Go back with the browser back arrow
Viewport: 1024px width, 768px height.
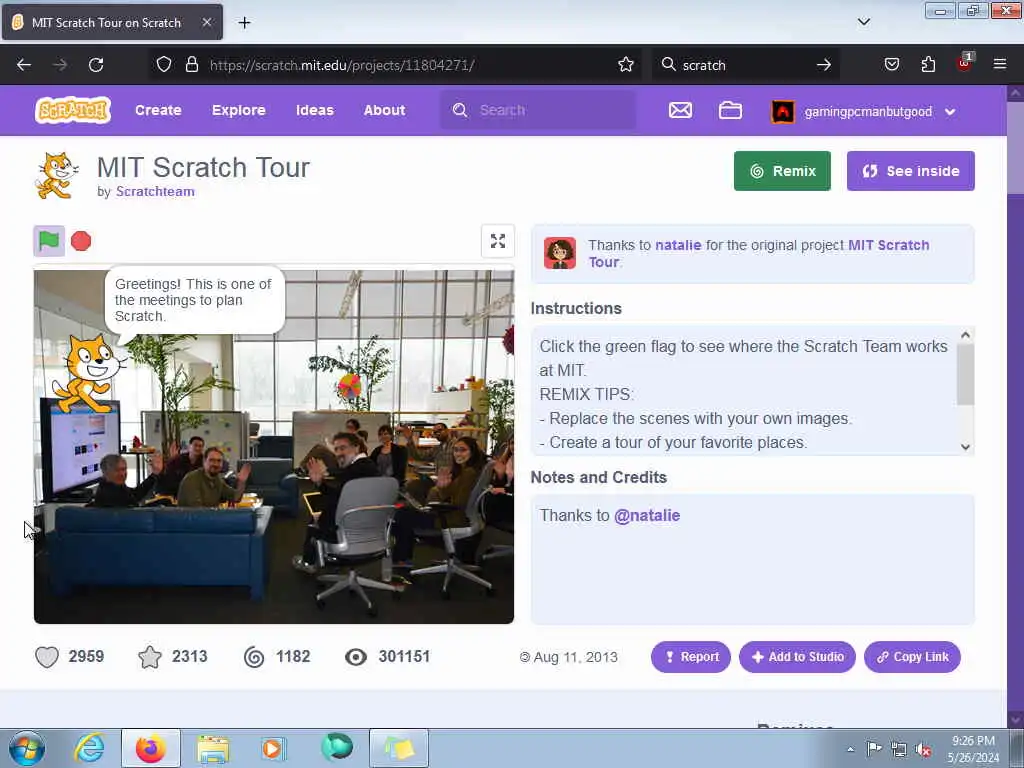click(x=24, y=65)
